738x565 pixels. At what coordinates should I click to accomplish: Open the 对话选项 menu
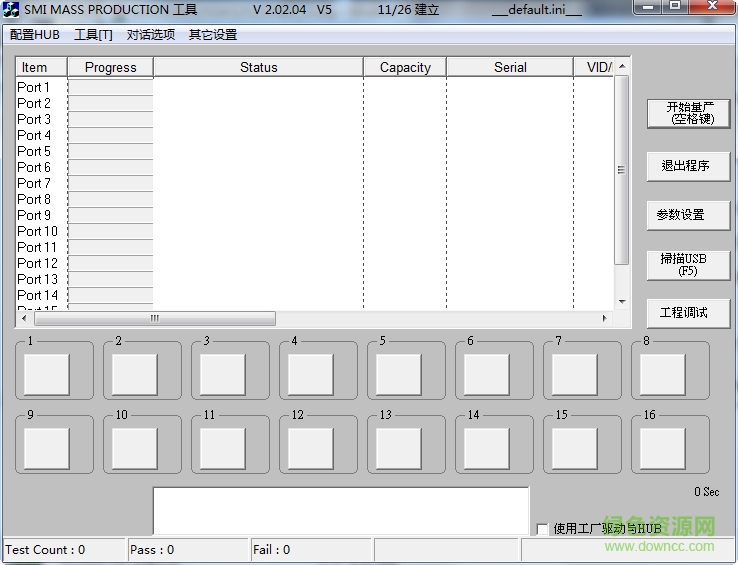coord(151,35)
